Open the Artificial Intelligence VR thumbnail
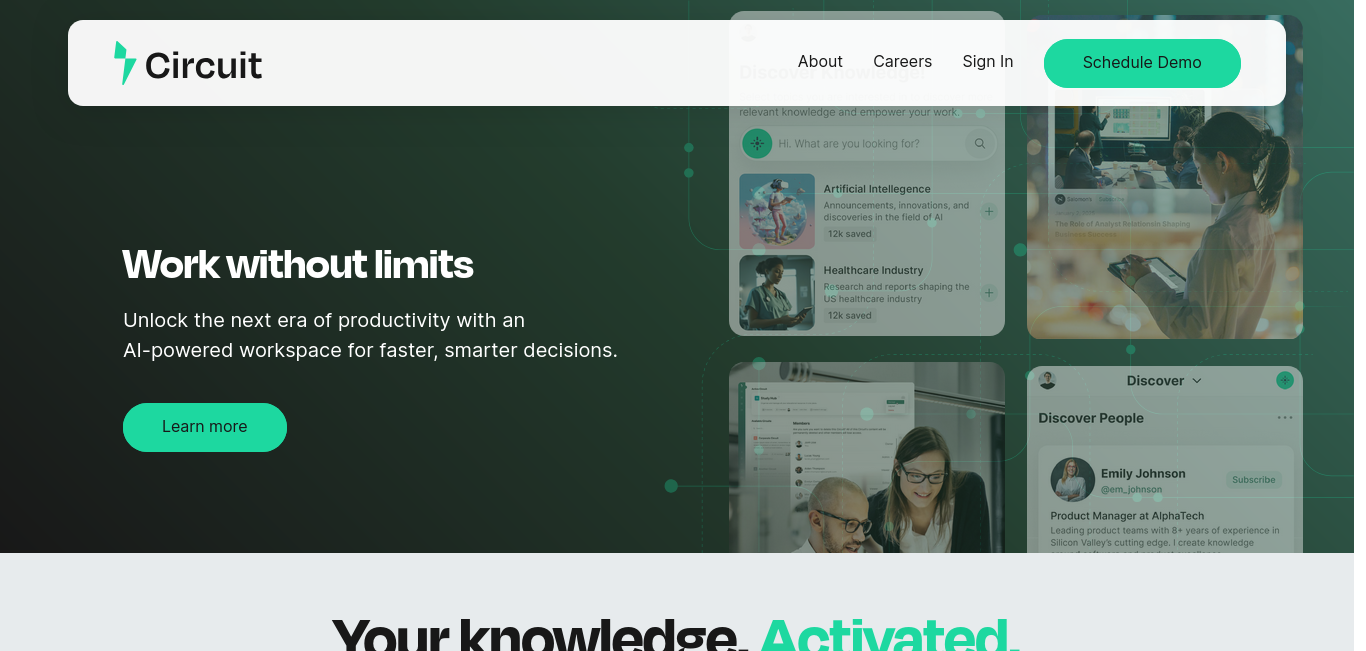1366x651 pixels. tap(777, 211)
